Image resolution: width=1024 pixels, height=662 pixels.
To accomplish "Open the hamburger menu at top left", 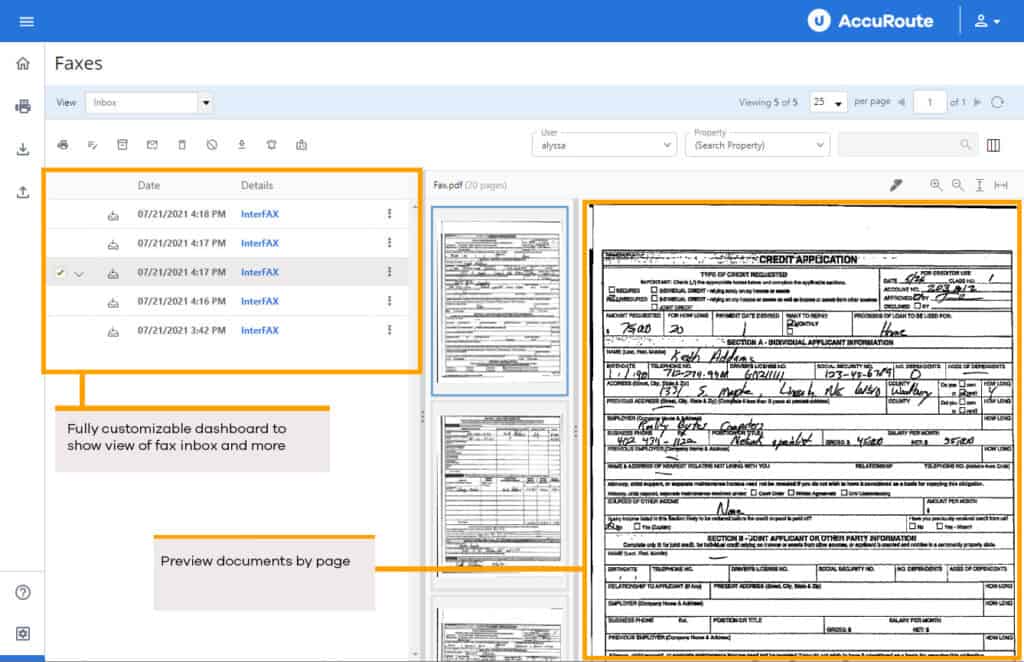I will 27,21.
